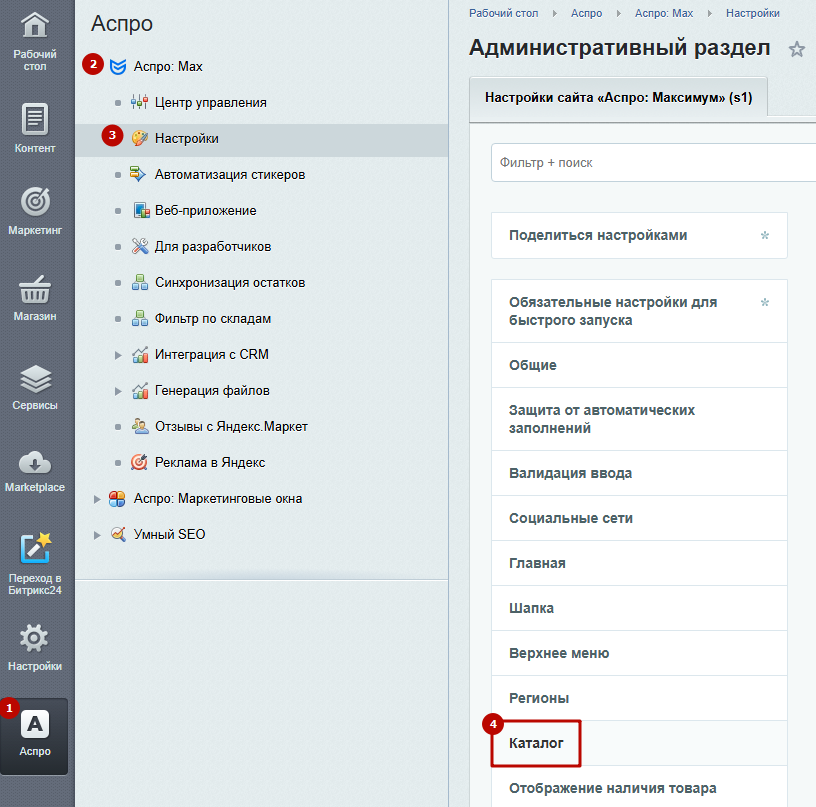Click the Отзывы с Яндекс.Маркет icon
816x807 pixels.
140,426
